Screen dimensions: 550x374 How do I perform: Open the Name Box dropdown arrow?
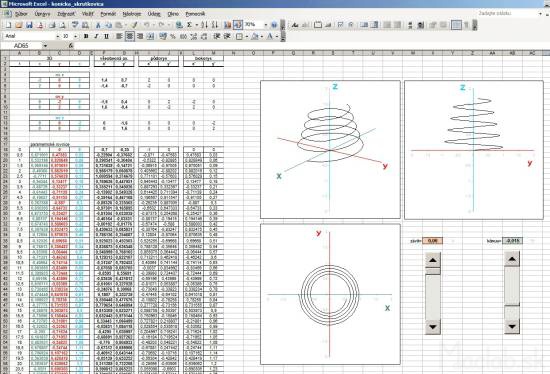(45, 46)
